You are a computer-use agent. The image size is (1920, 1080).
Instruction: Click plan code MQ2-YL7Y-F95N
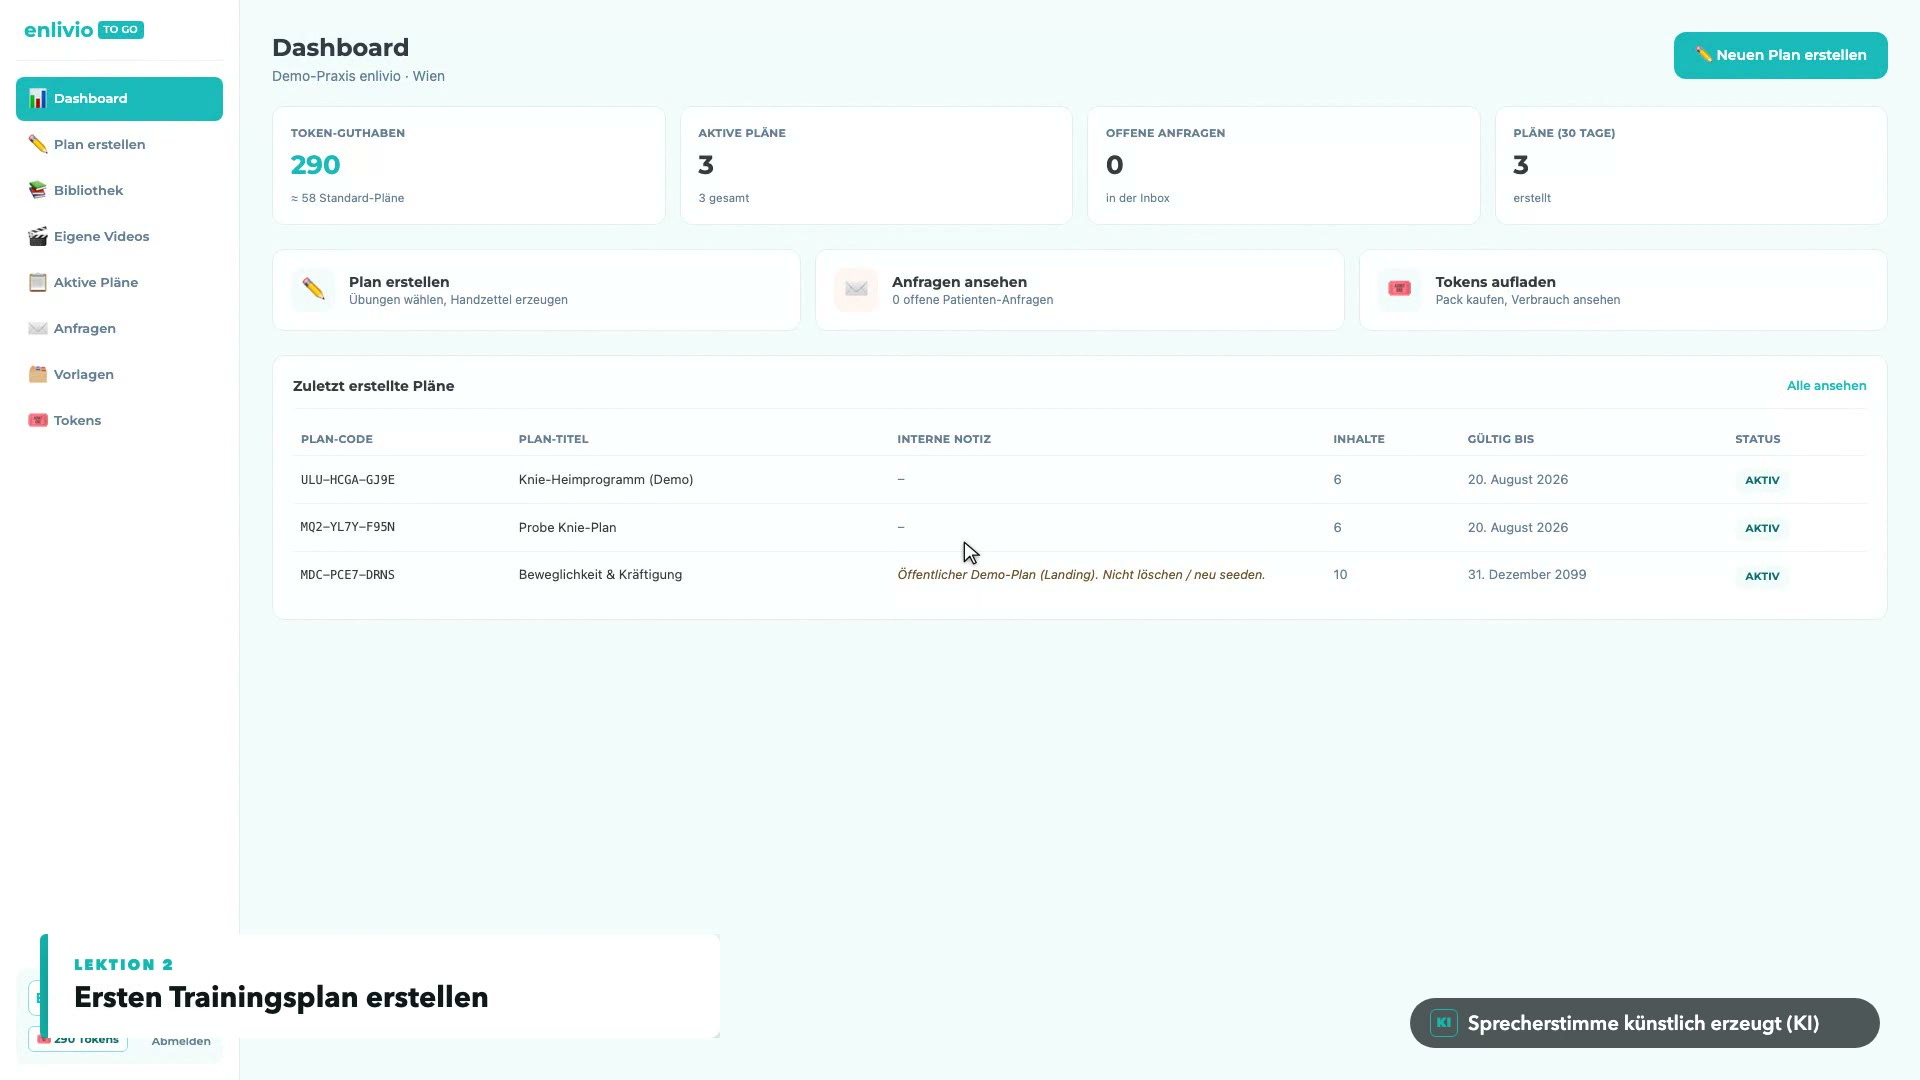pos(347,527)
